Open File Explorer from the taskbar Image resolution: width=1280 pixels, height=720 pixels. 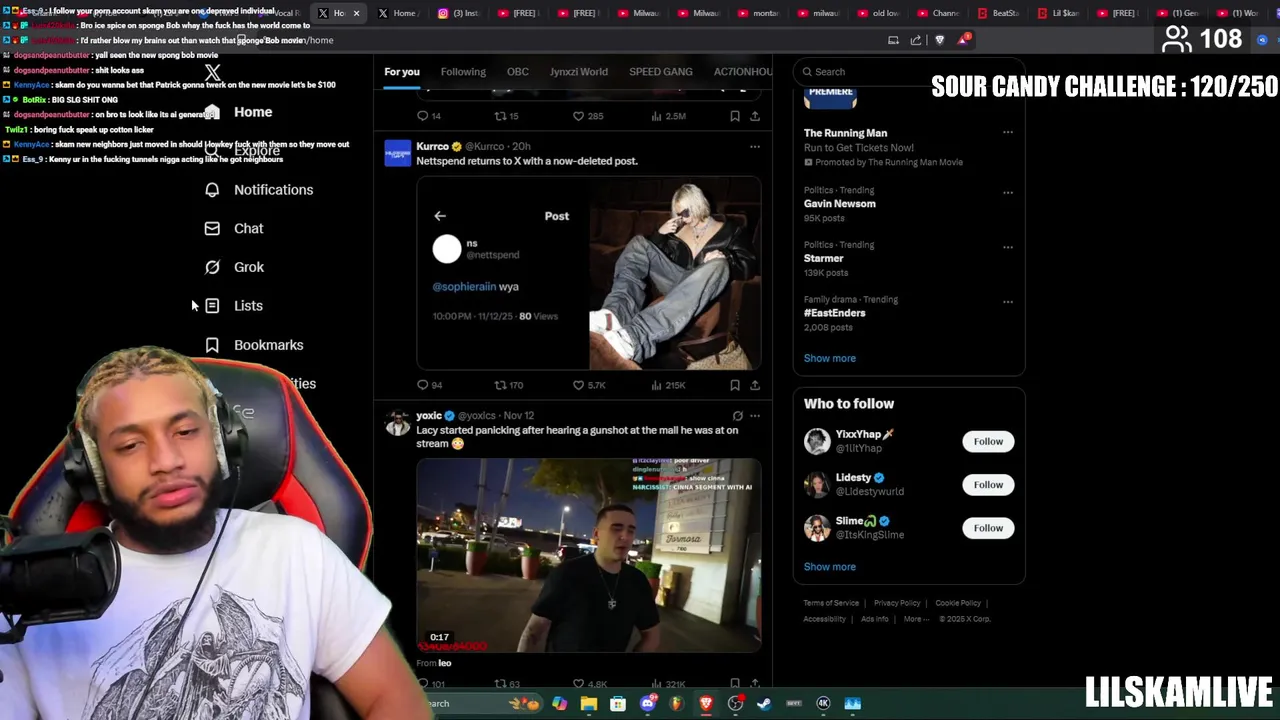589,704
